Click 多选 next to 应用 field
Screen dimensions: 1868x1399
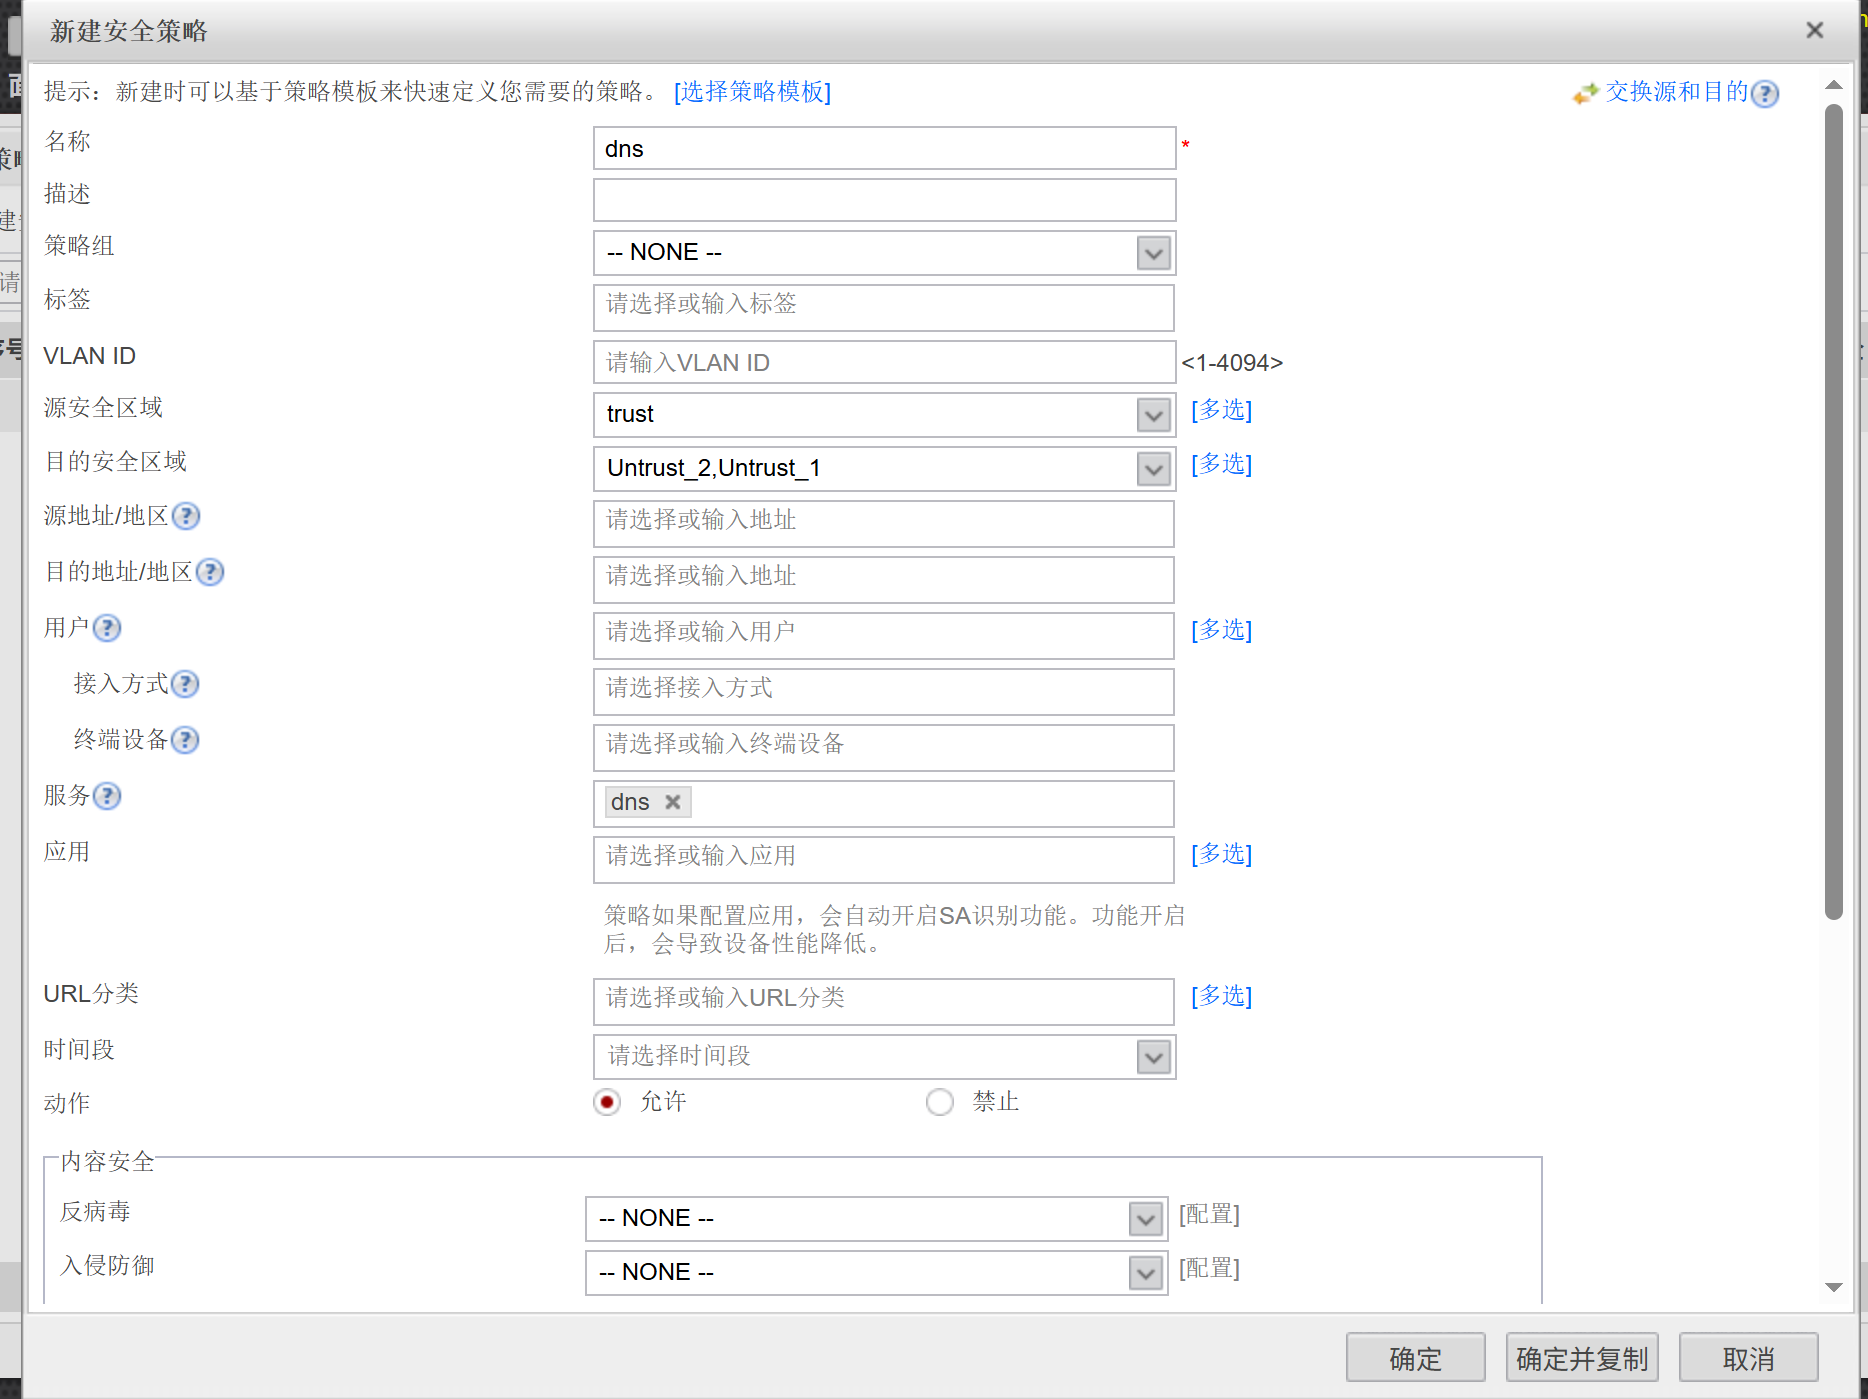[1221, 854]
